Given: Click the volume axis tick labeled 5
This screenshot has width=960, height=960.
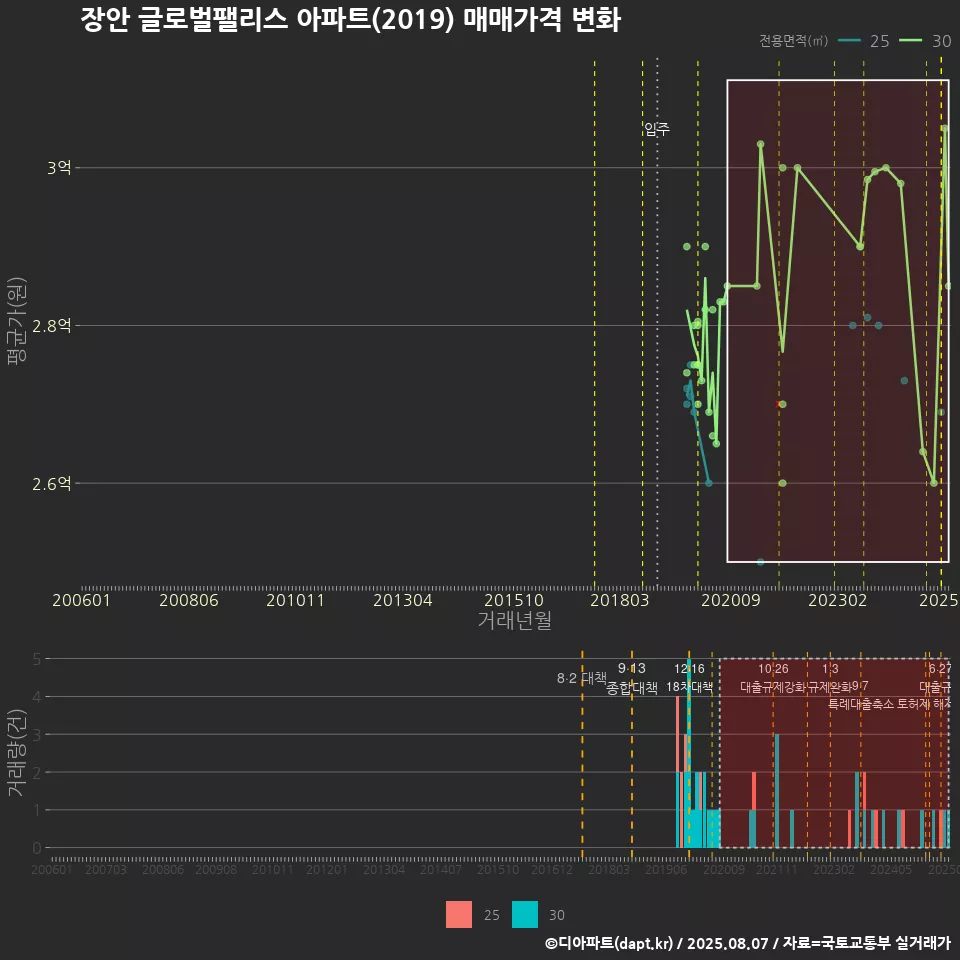Looking at the screenshot, I should click(x=37, y=659).
